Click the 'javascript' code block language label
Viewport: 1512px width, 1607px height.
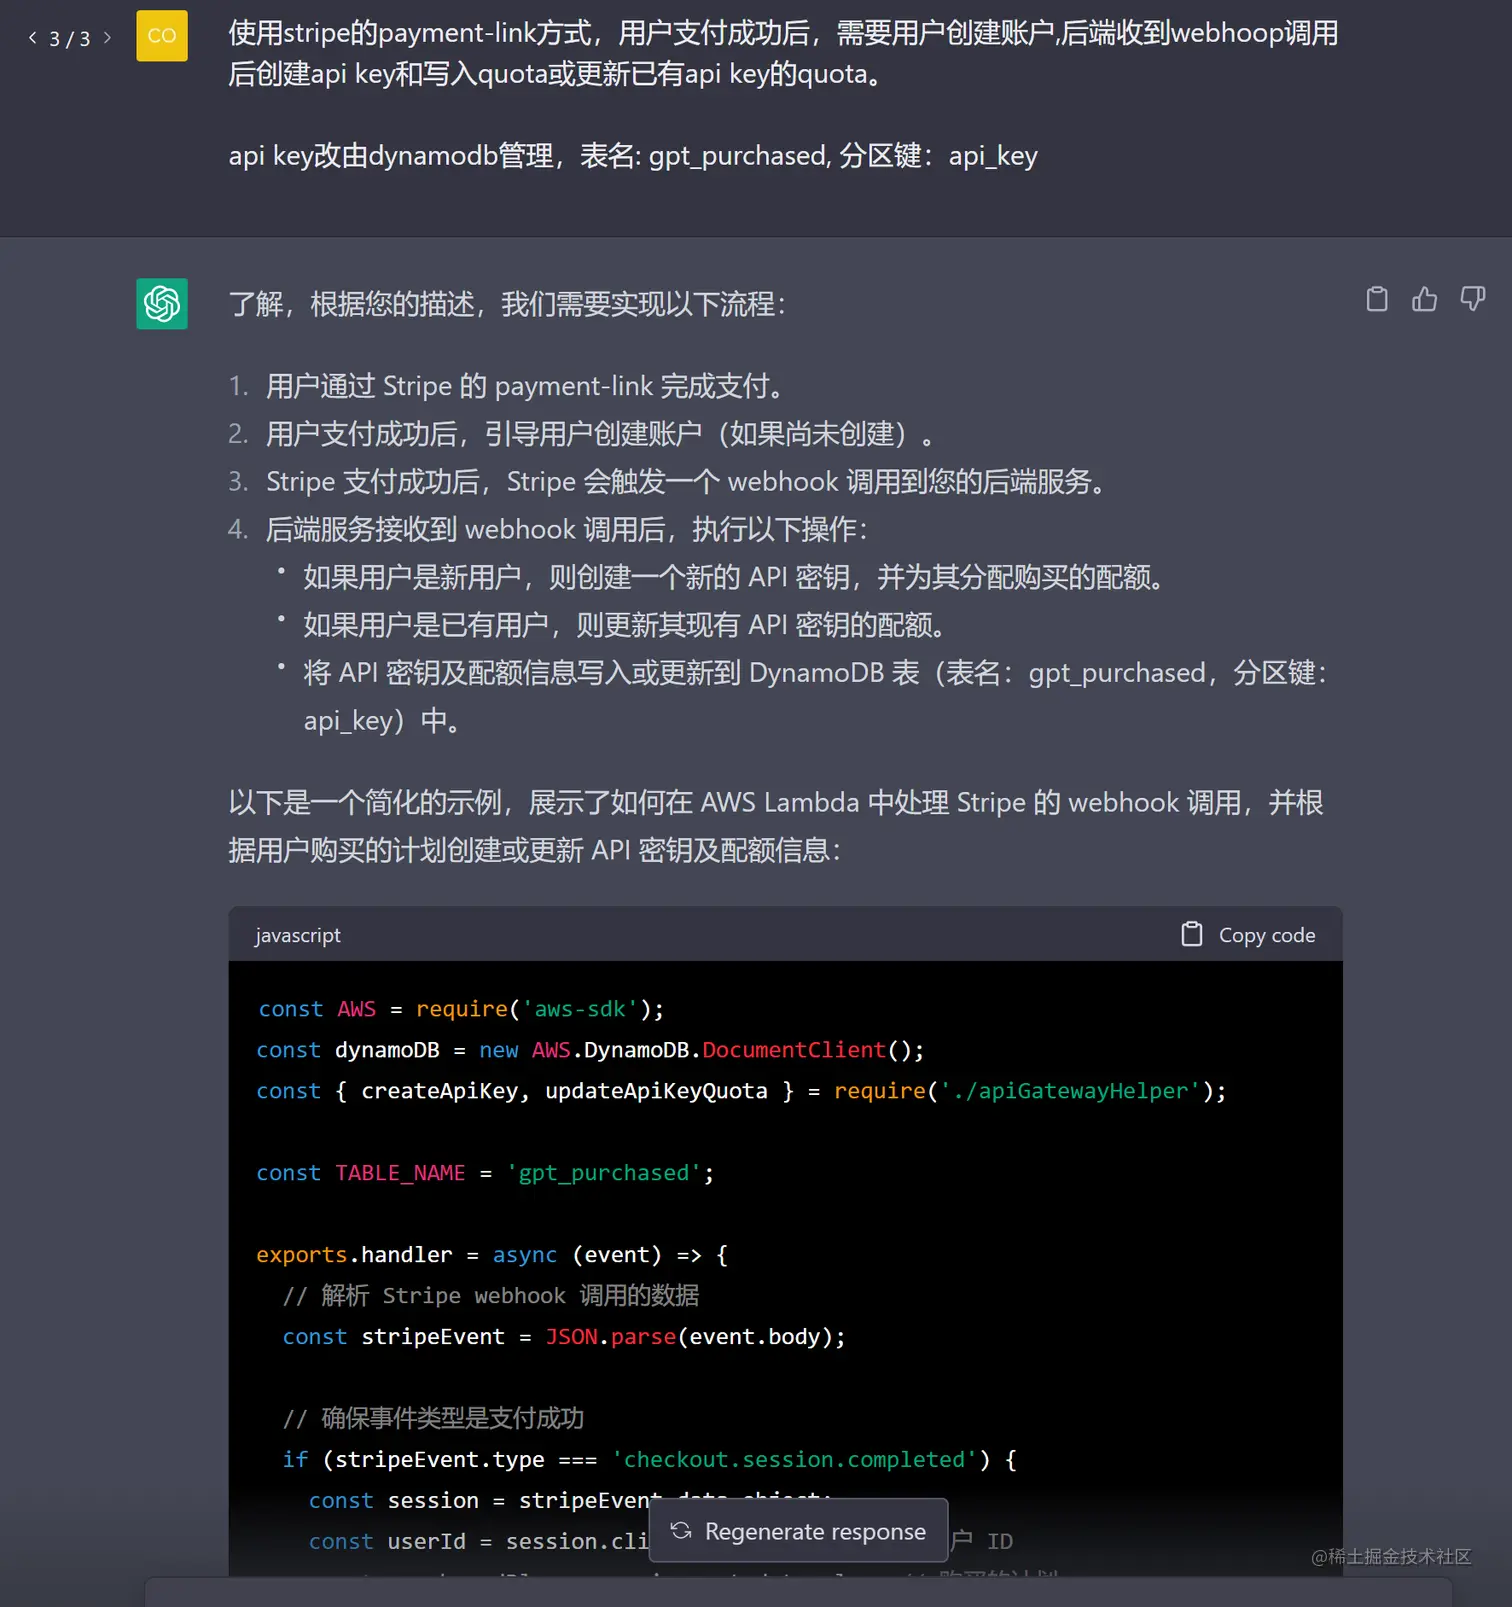pos(298,935)
